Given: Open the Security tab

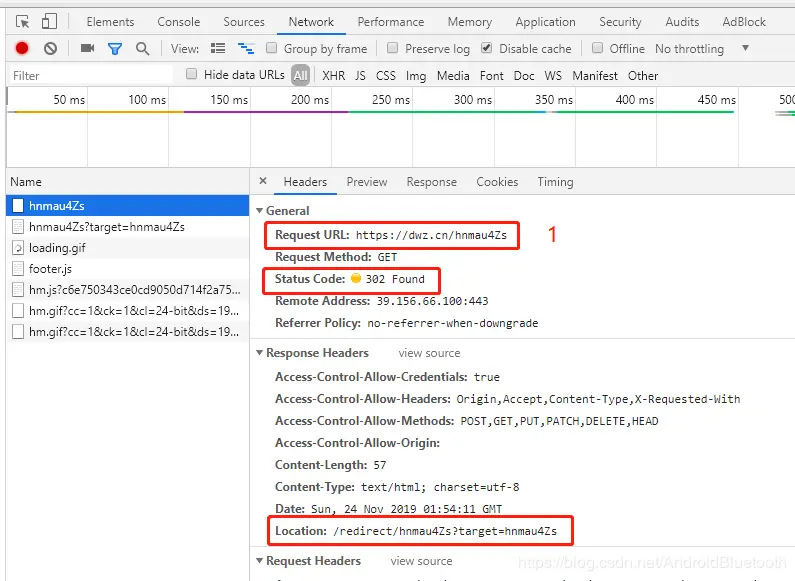Looking at the screenshot, I should click(620, 22).
